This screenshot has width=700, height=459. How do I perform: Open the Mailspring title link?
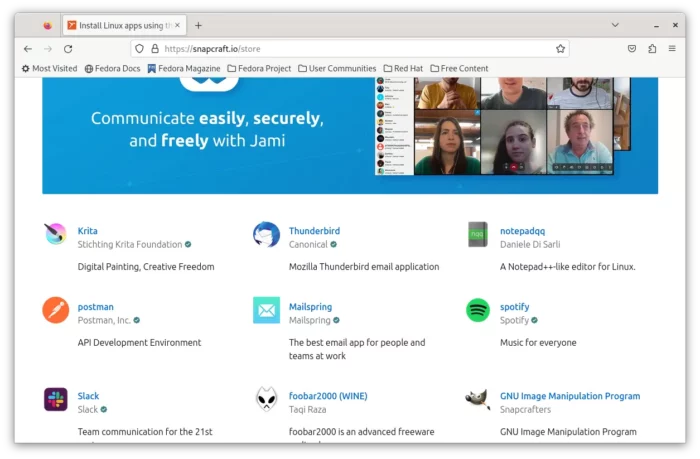(x=310, y=307)
